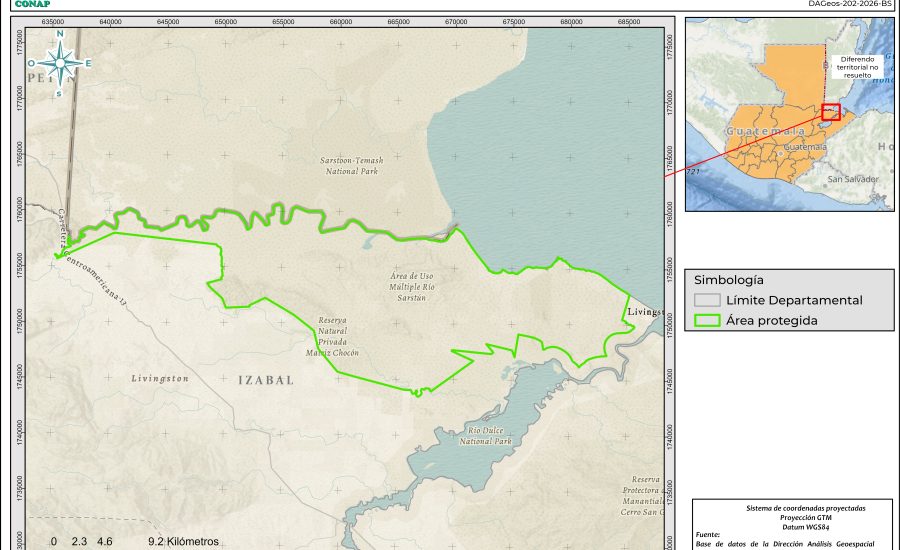This screenshot has width=900, height=550.
Task: Select the gray Límite Departamental legend symbol
Action: point(707,300)
